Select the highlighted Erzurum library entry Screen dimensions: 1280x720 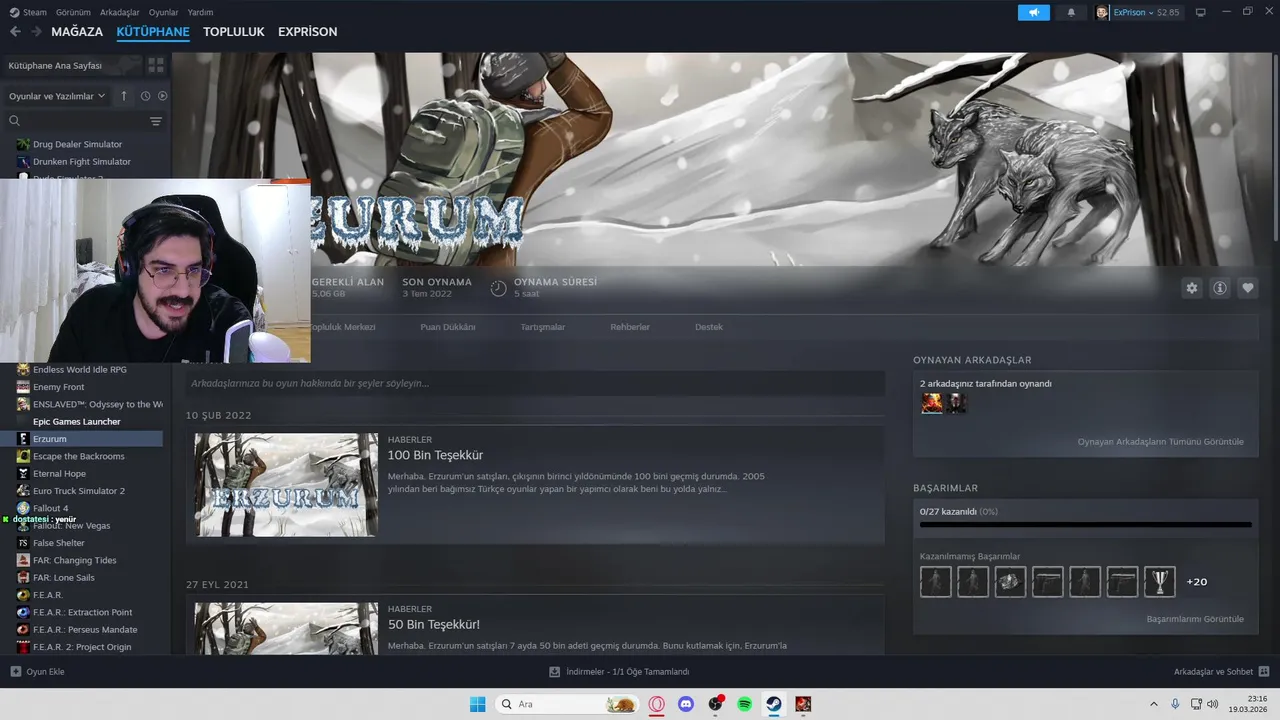click(x=82, y=439)
